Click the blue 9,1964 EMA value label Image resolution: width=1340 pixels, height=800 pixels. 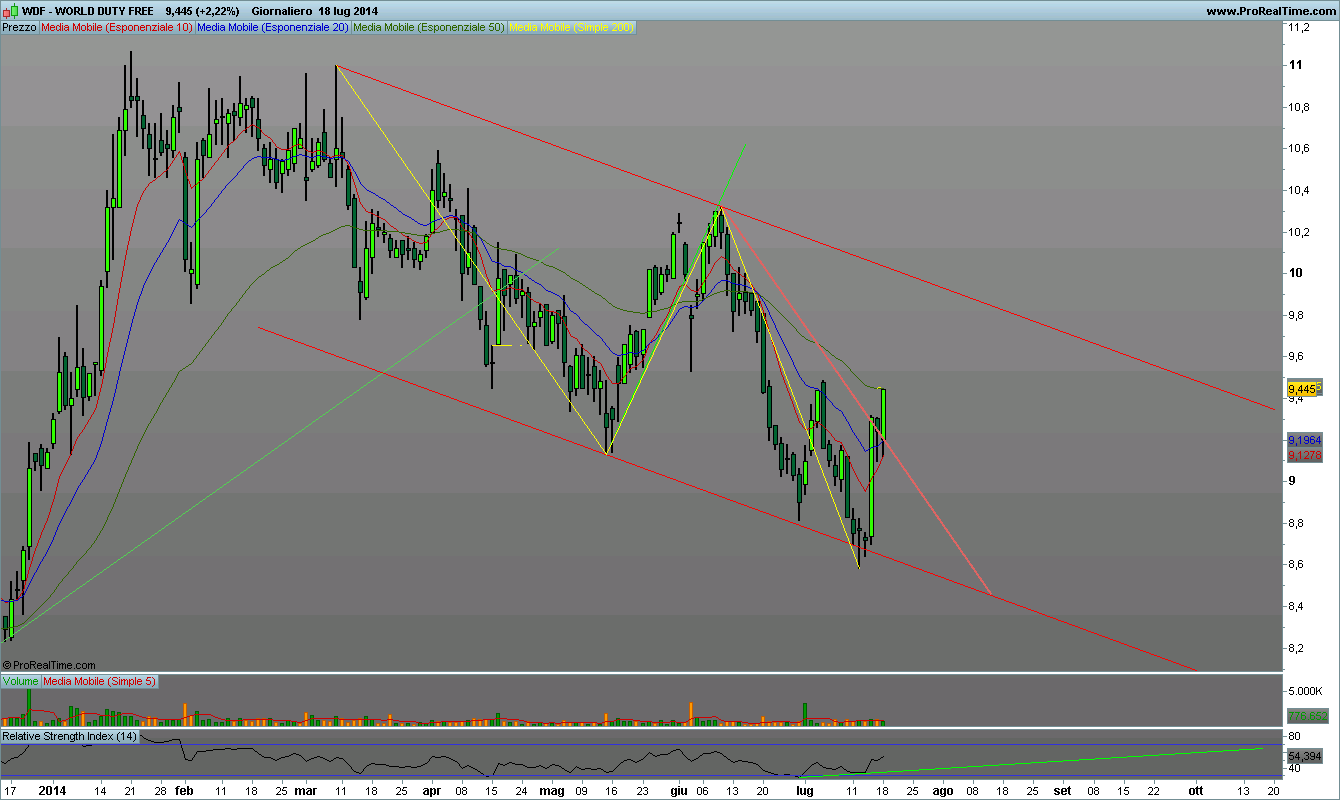[x=1304, y=439]
